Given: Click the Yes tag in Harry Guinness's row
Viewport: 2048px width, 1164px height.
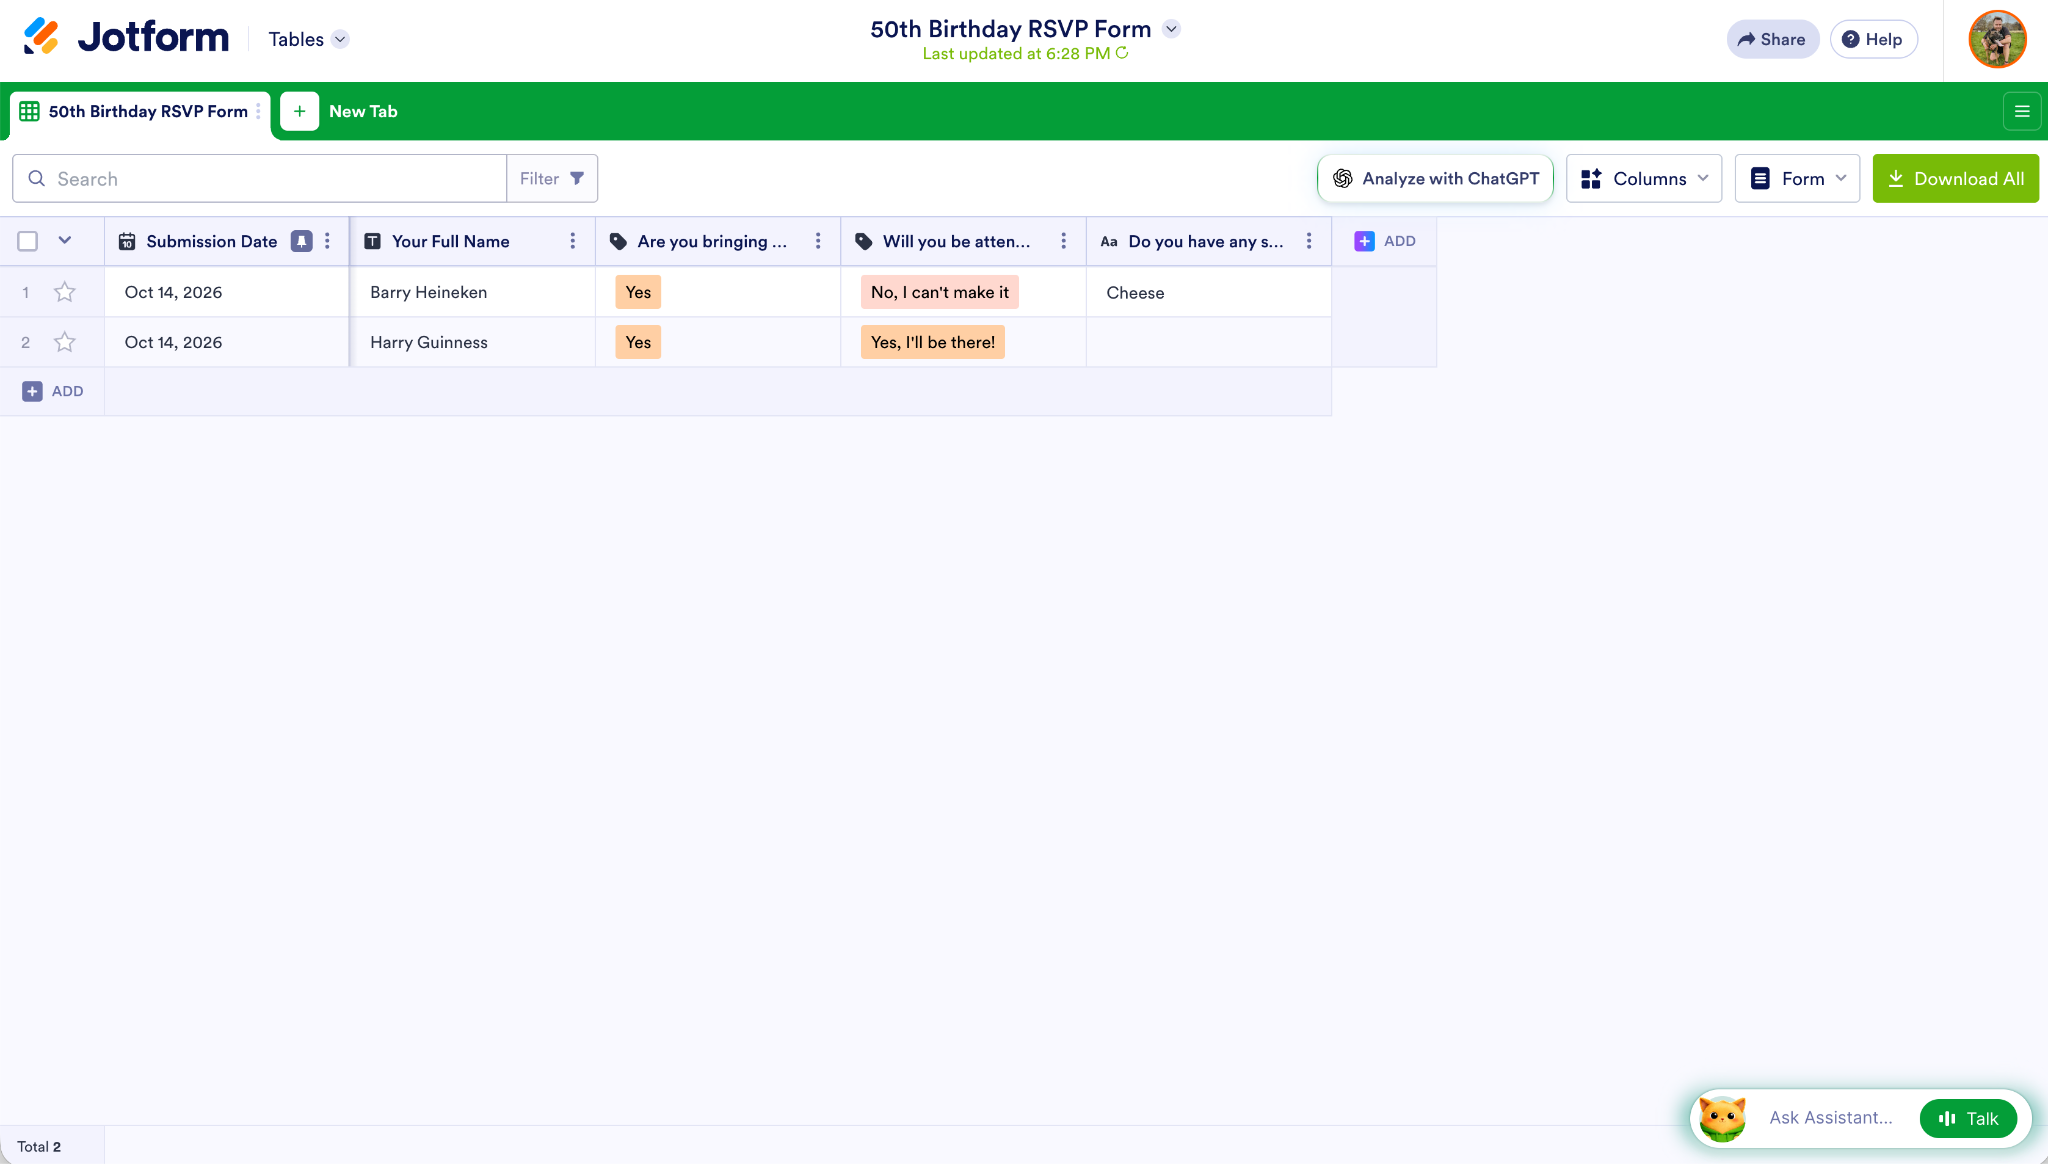Looking at the screenshot, I should [x=638, y=342].
